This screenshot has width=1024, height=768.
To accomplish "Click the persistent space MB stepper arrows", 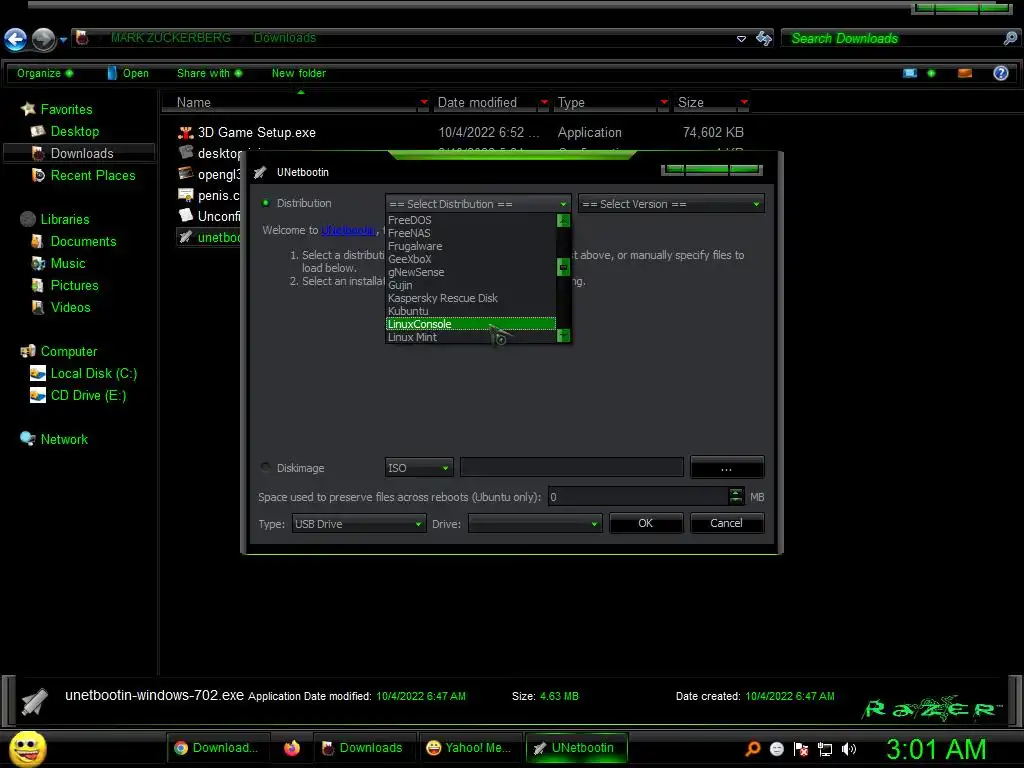I will [x=736, y=496].
